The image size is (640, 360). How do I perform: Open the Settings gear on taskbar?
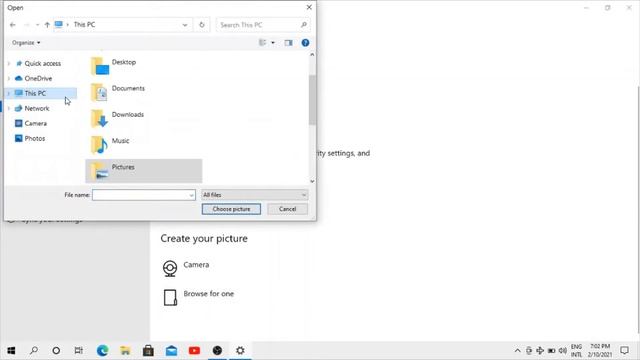click(x=240, y=350)
